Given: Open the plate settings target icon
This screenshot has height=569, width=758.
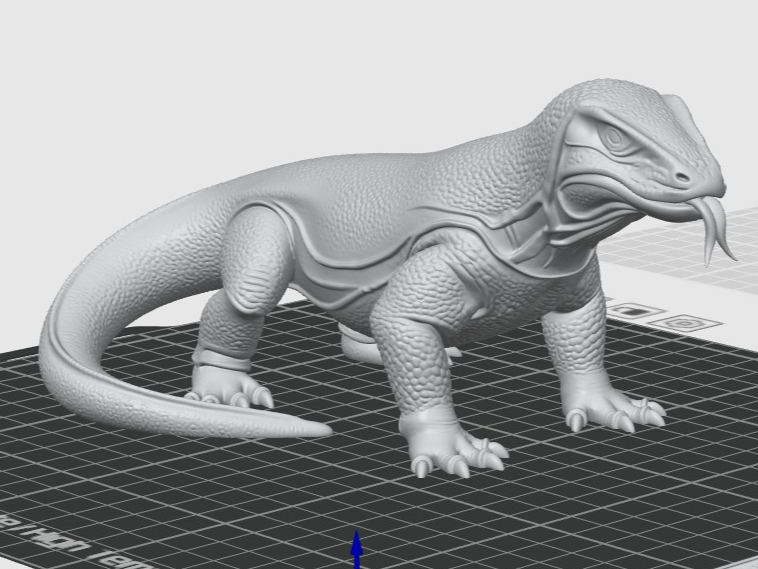Looking at the screenshot, I should 685,322.
